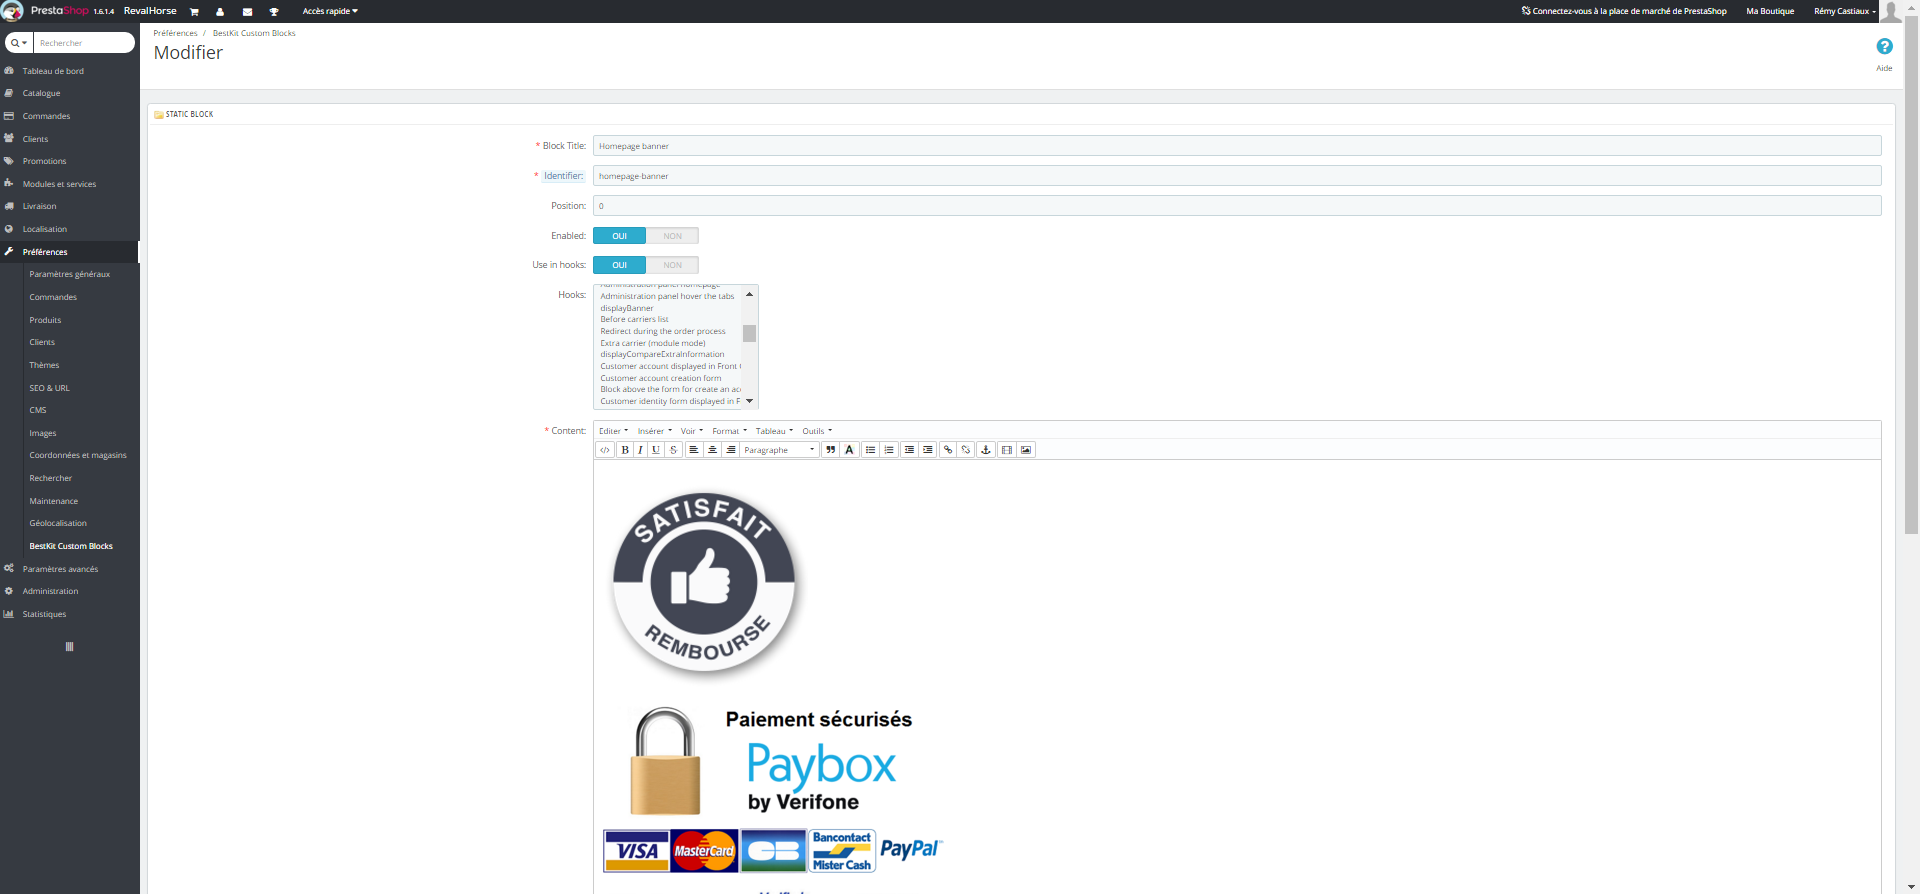
Task: Remove the link in editor
Action: (966, 450)
